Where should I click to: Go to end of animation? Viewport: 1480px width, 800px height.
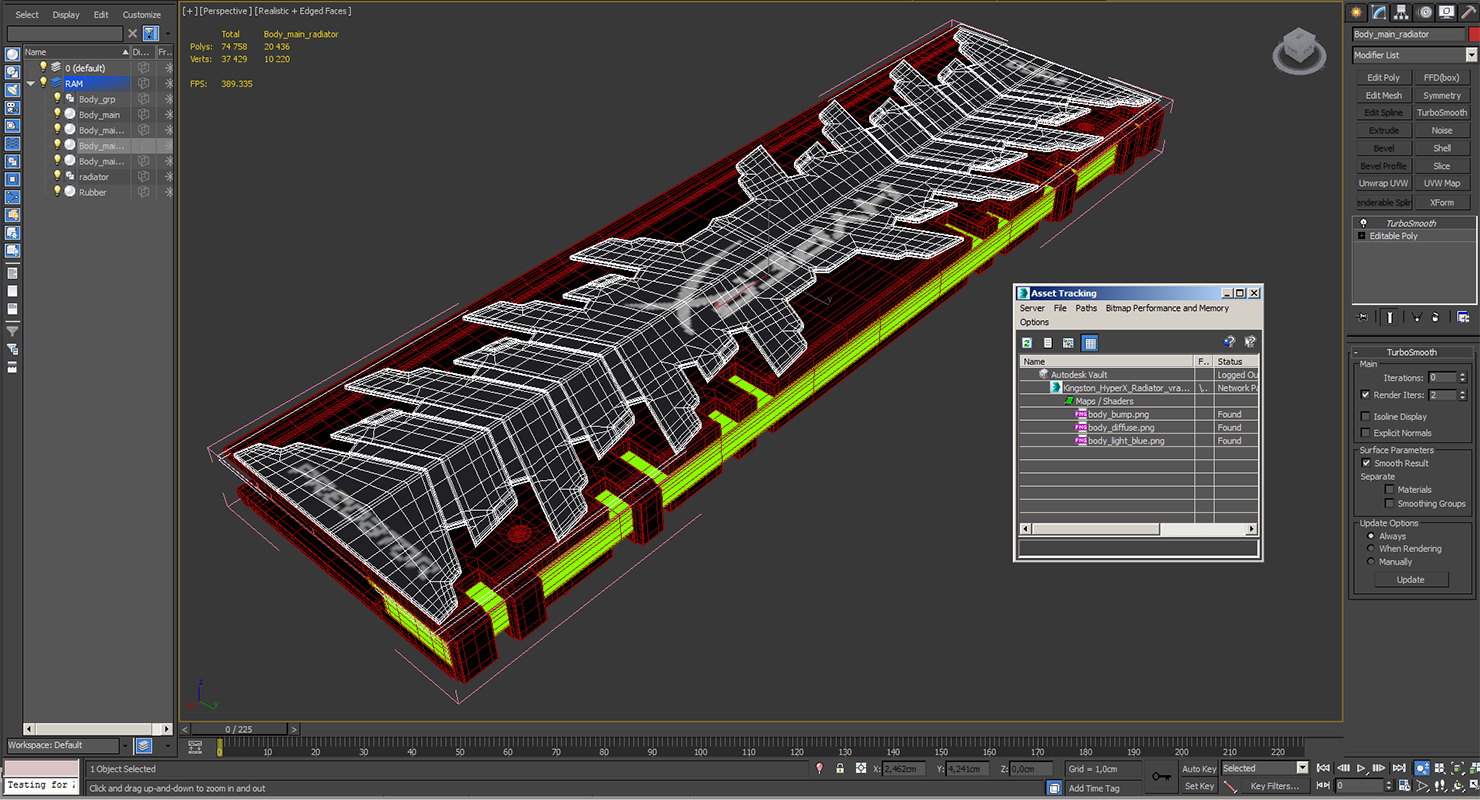point(1399,768)
